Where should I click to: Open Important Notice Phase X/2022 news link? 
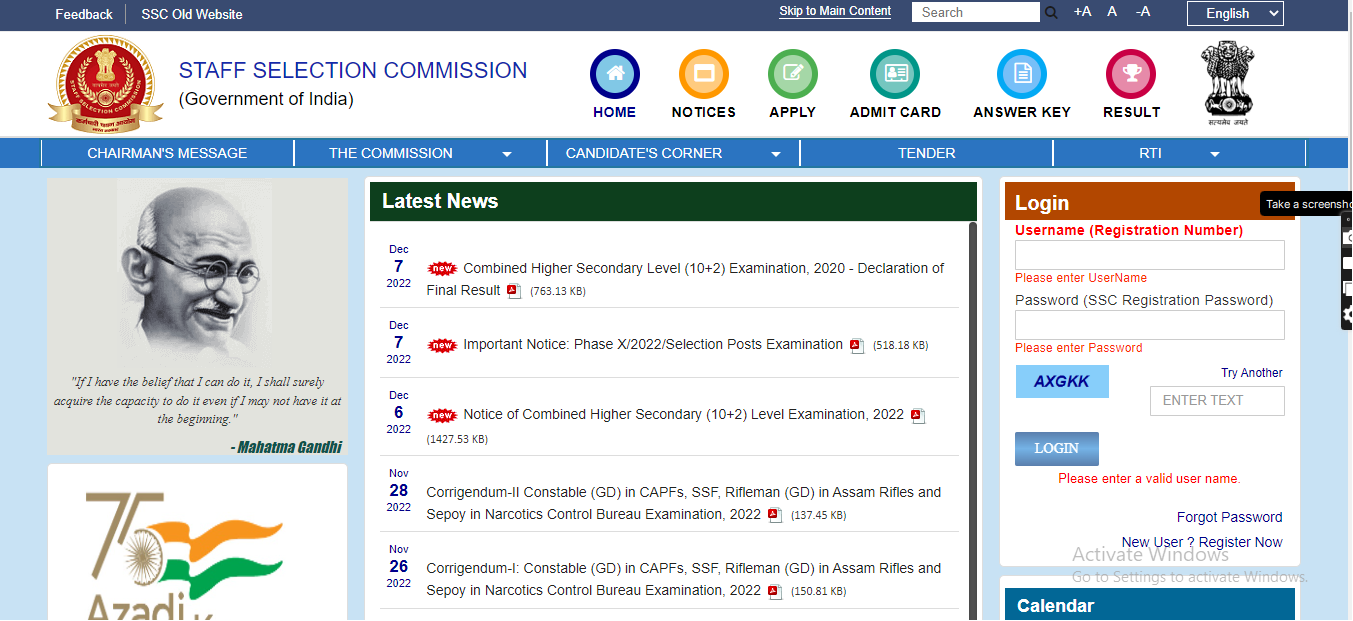[653, 344]
